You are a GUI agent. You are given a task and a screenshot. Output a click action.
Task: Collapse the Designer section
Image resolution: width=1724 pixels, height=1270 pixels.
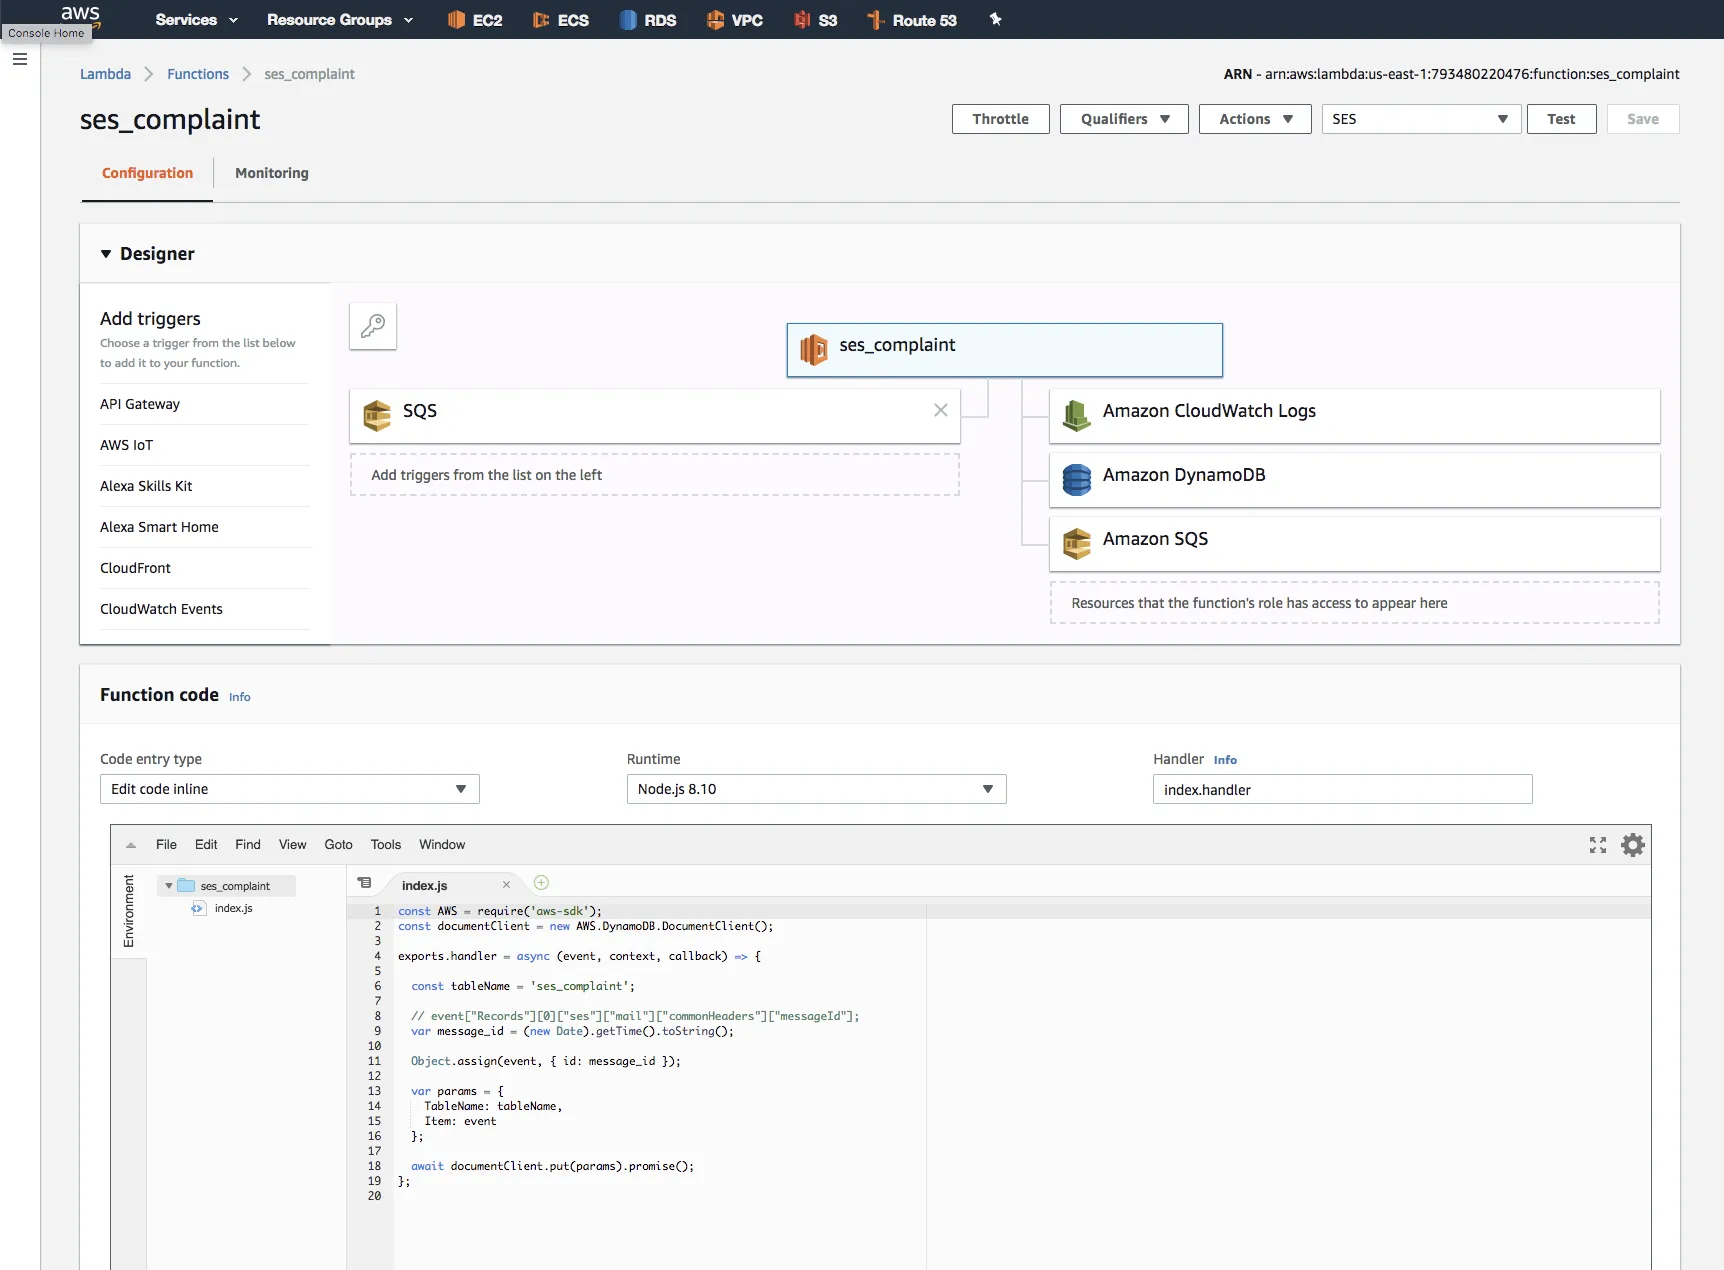pyautogui.click(x=106, y=254)
